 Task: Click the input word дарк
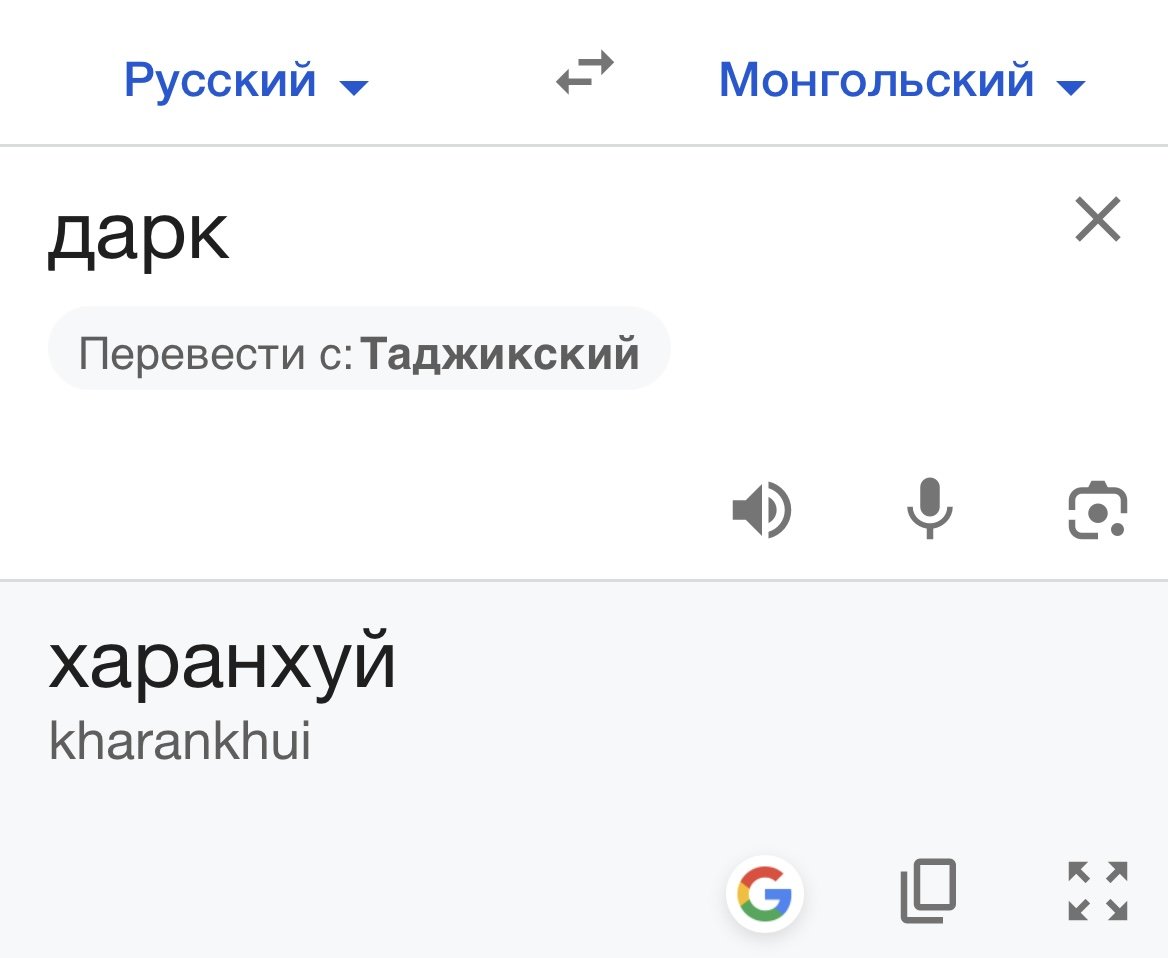click(x=138, y=236)
